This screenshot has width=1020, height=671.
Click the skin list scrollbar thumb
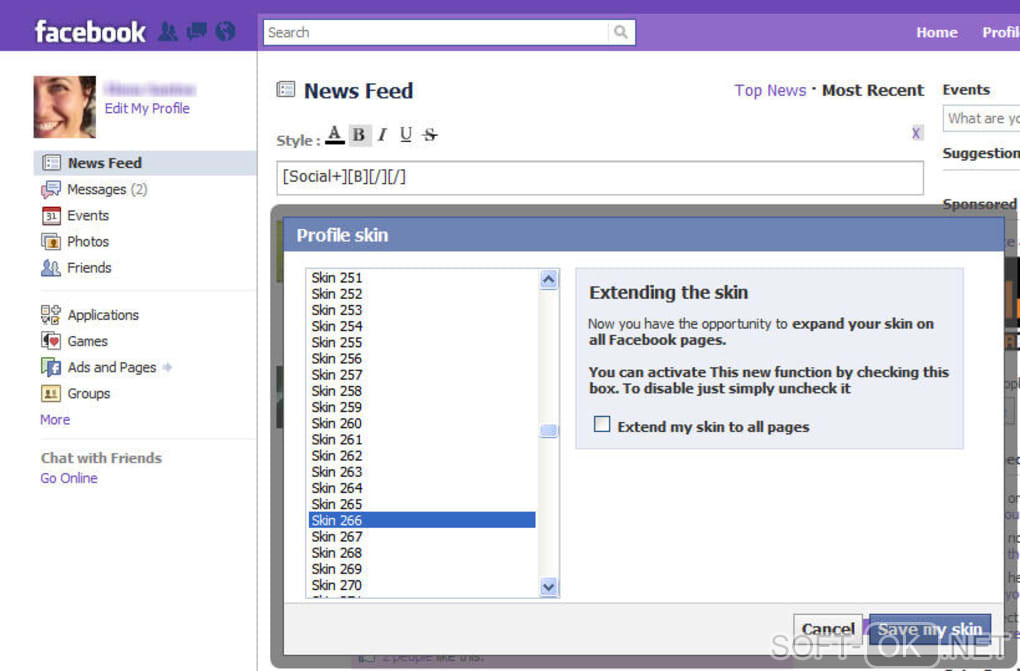click(548, 430)
